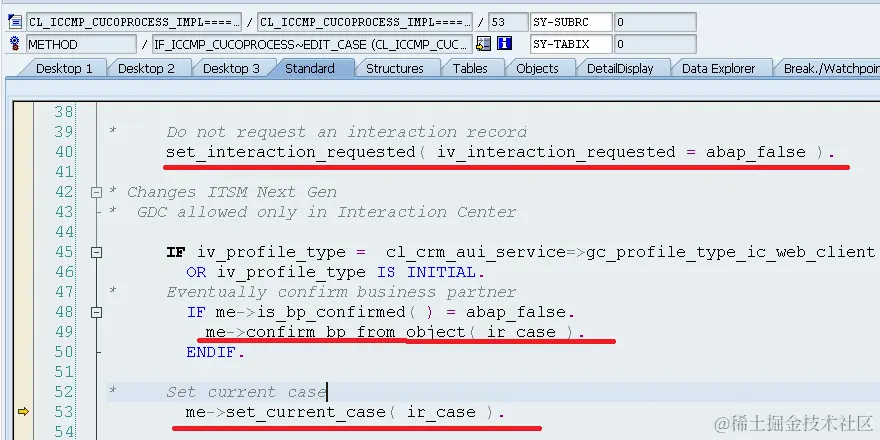
Task: Click the comment 'Set current case'
Action: (x=246, y=392)
